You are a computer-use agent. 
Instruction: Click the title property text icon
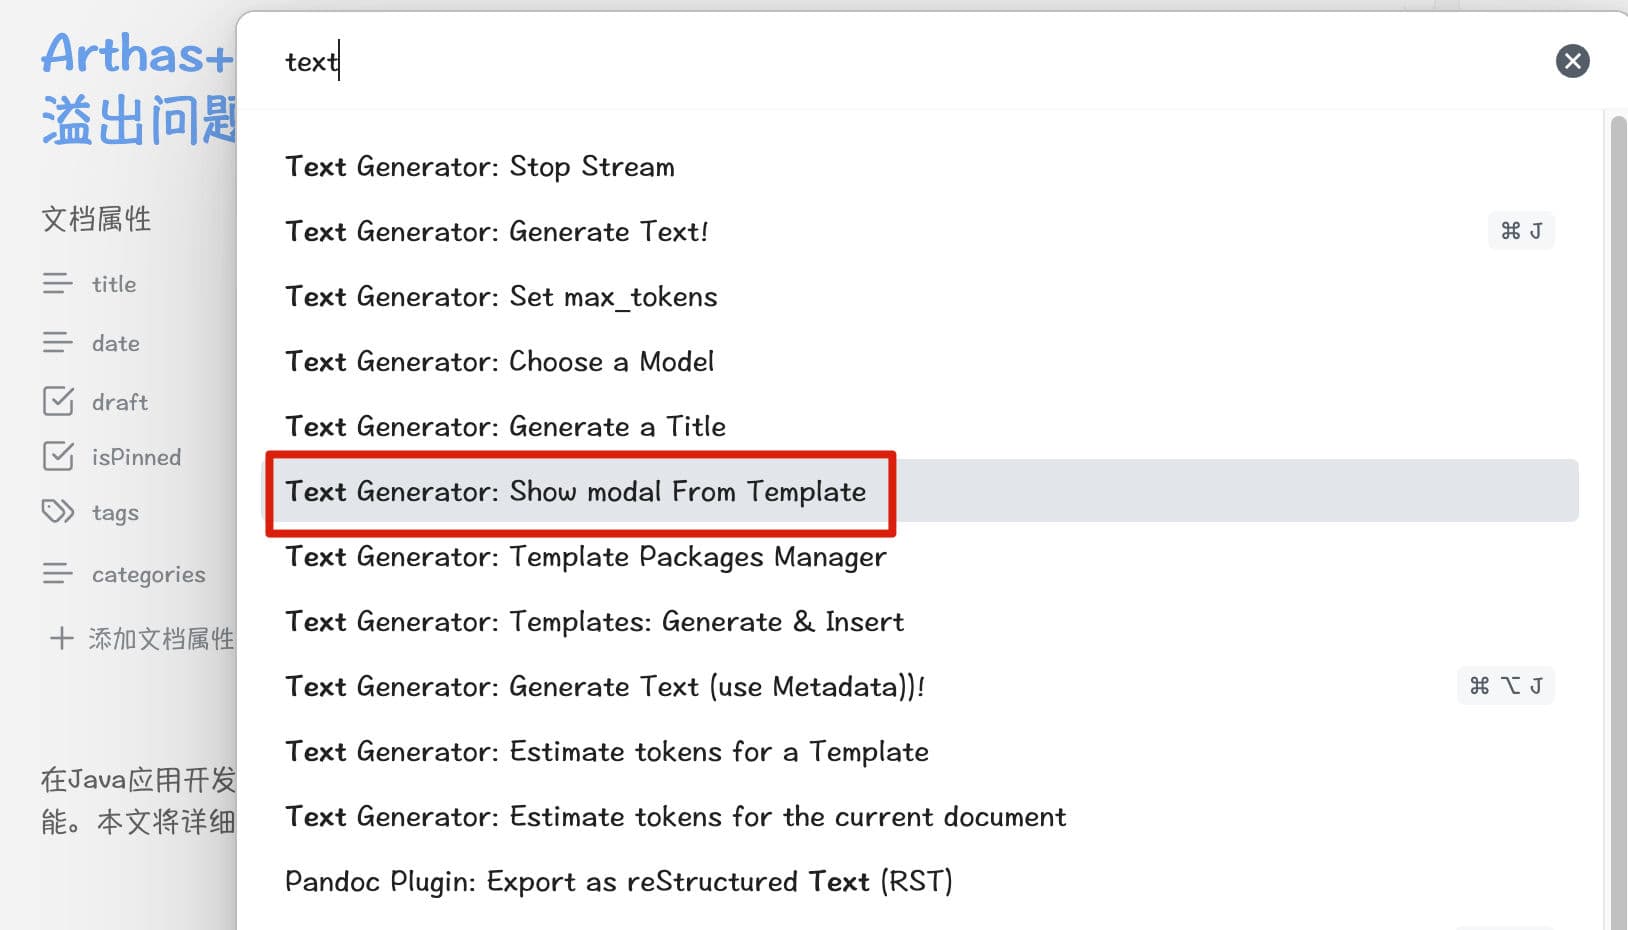pyautogui.click(x=57, y=284)
